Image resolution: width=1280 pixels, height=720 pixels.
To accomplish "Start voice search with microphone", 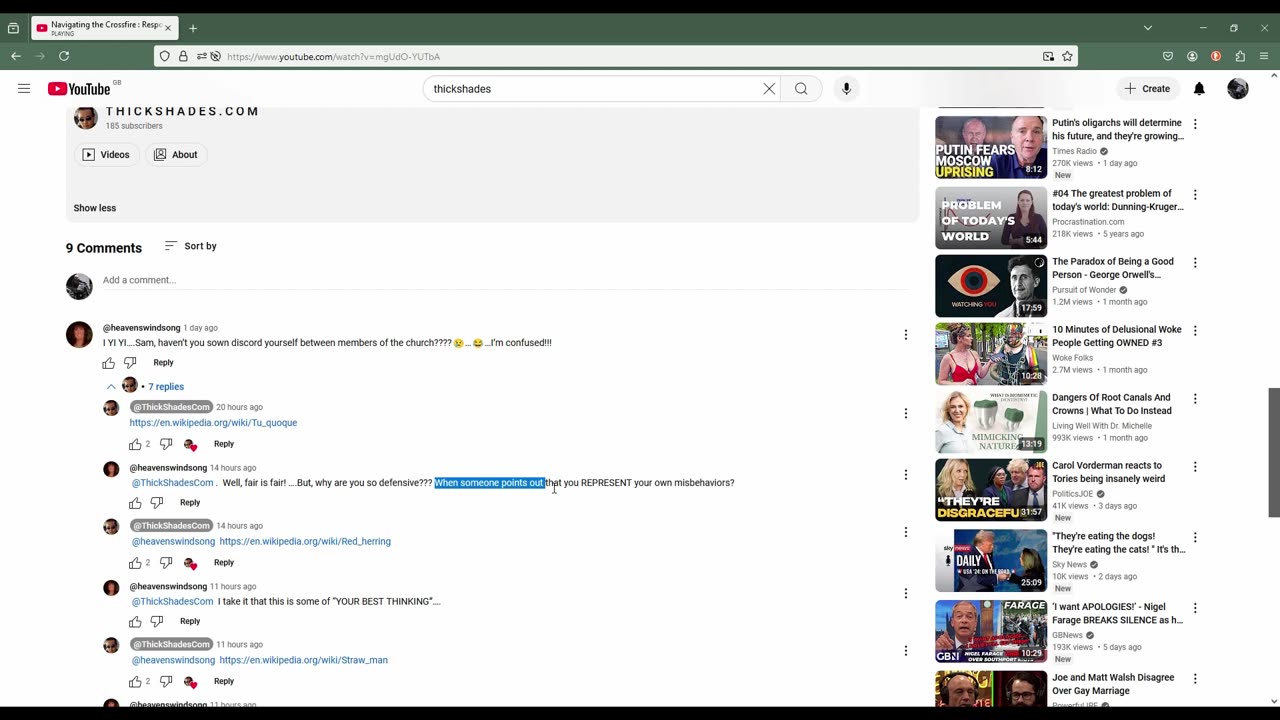I will point(846,89).
